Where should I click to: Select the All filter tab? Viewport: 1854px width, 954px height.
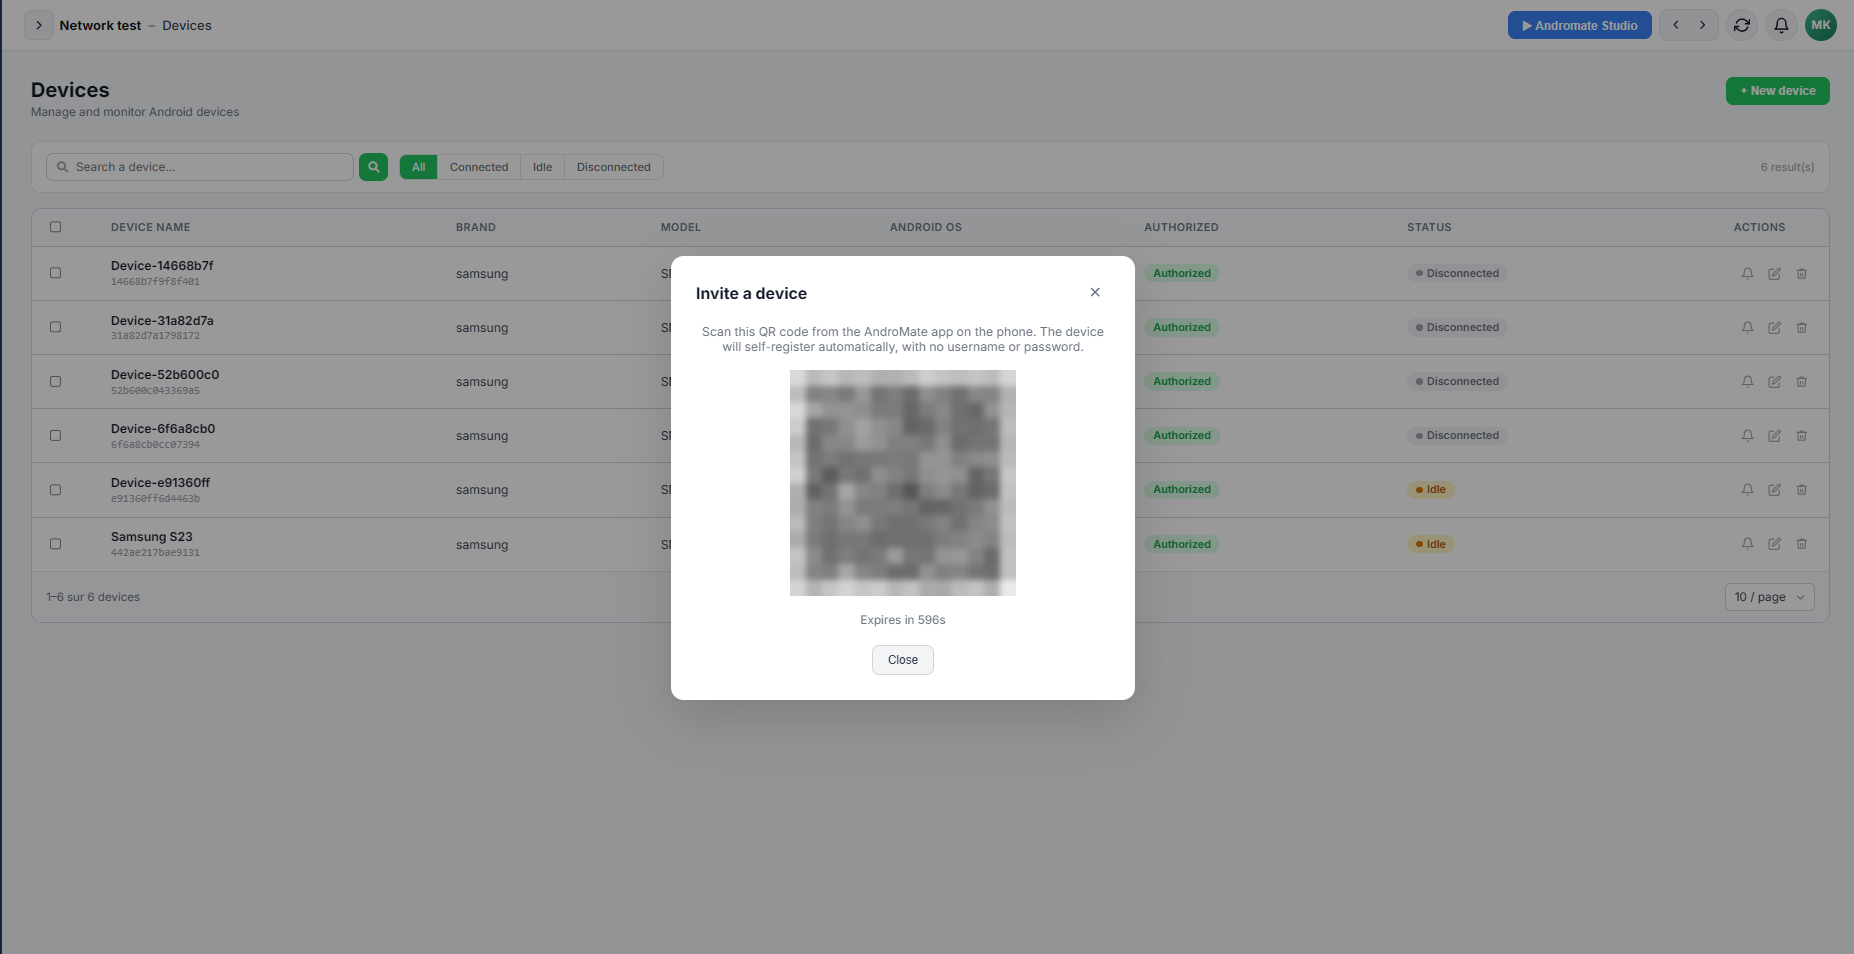419,167
